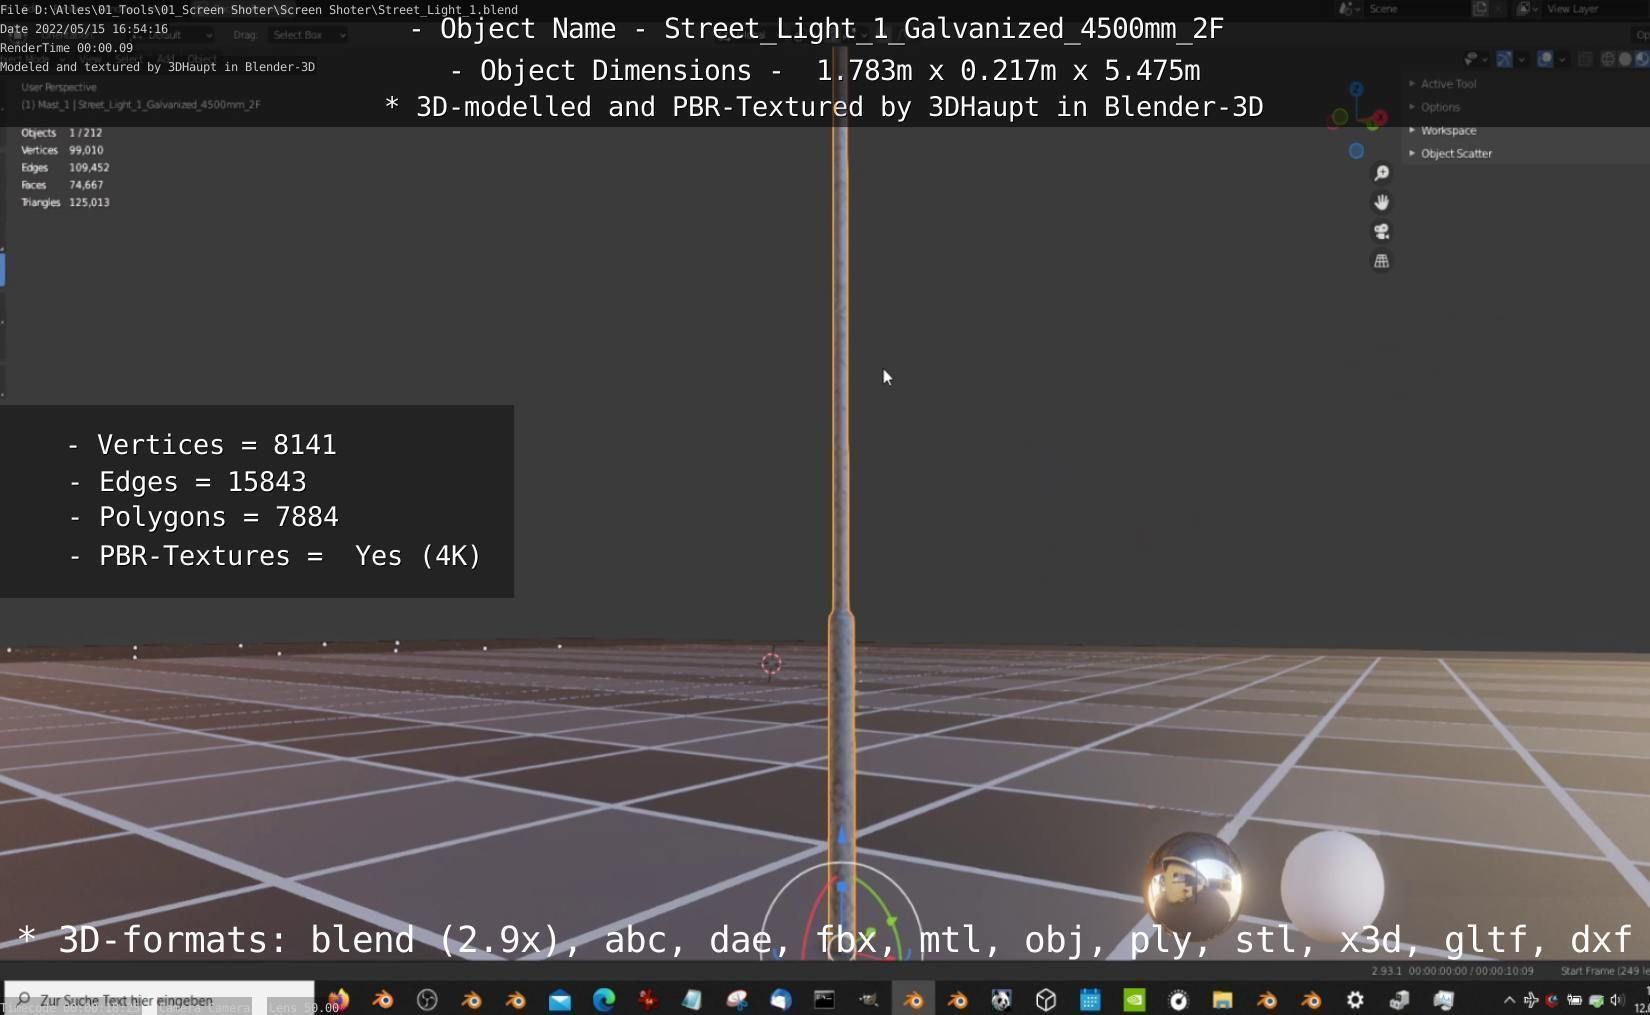Click the Triangles 125,013 statistic

coord(65,203)
